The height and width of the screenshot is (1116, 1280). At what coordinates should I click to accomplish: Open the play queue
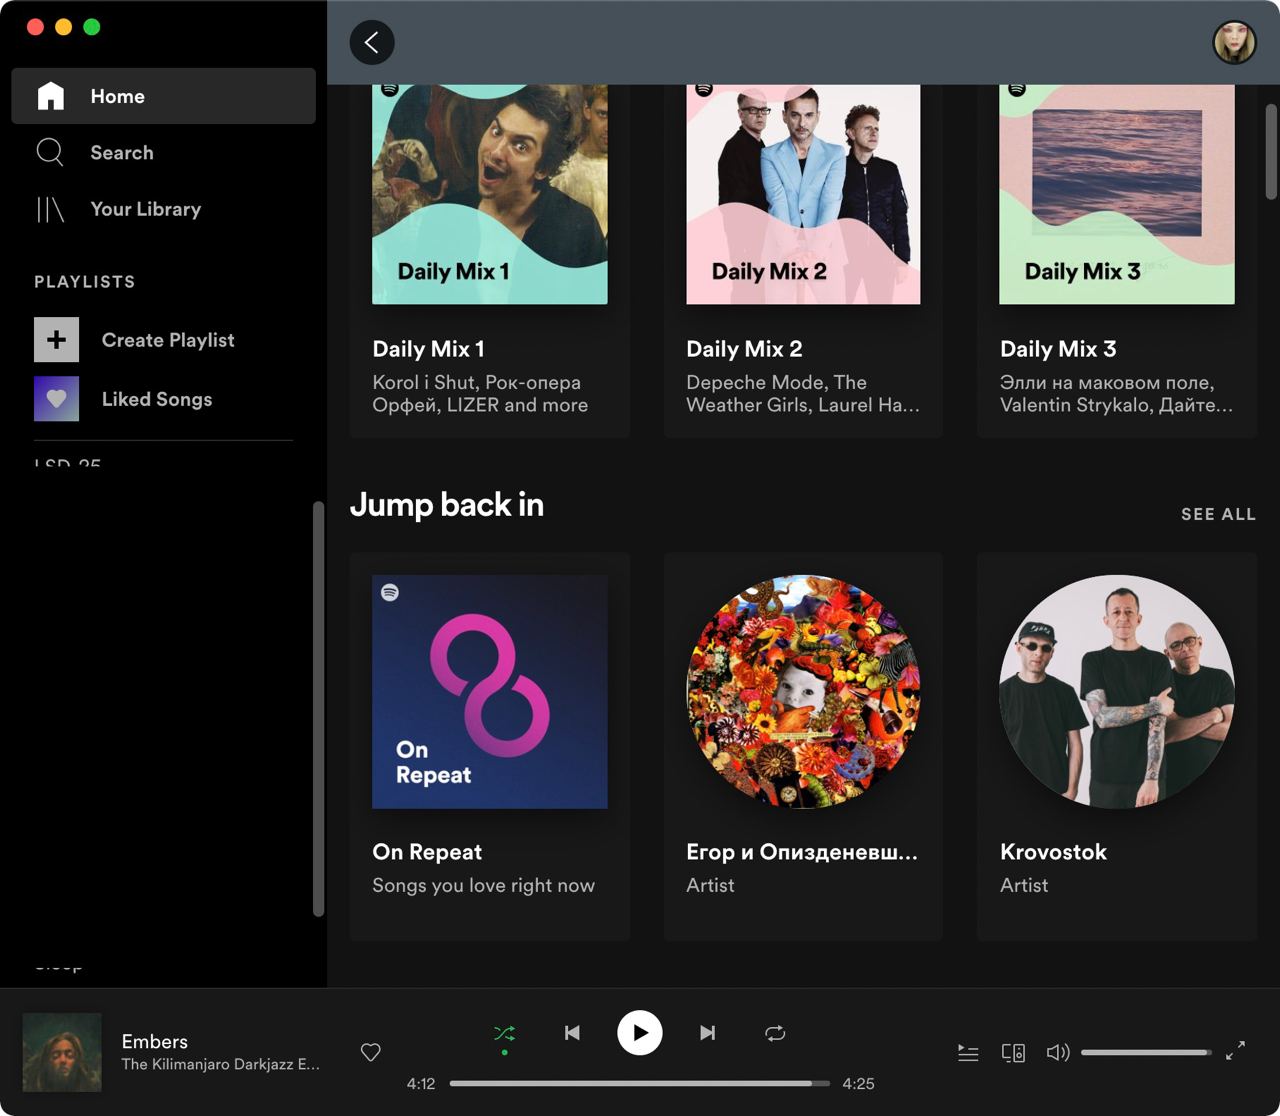[x=968, y=1053]
